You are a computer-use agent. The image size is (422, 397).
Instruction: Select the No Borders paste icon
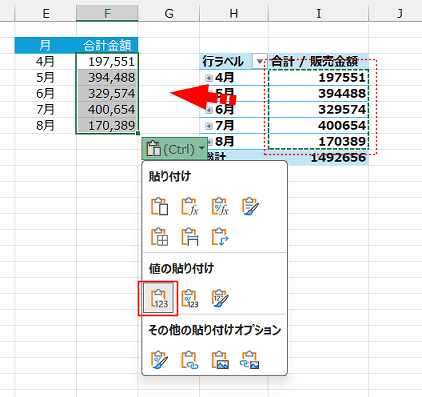point(159,237)
